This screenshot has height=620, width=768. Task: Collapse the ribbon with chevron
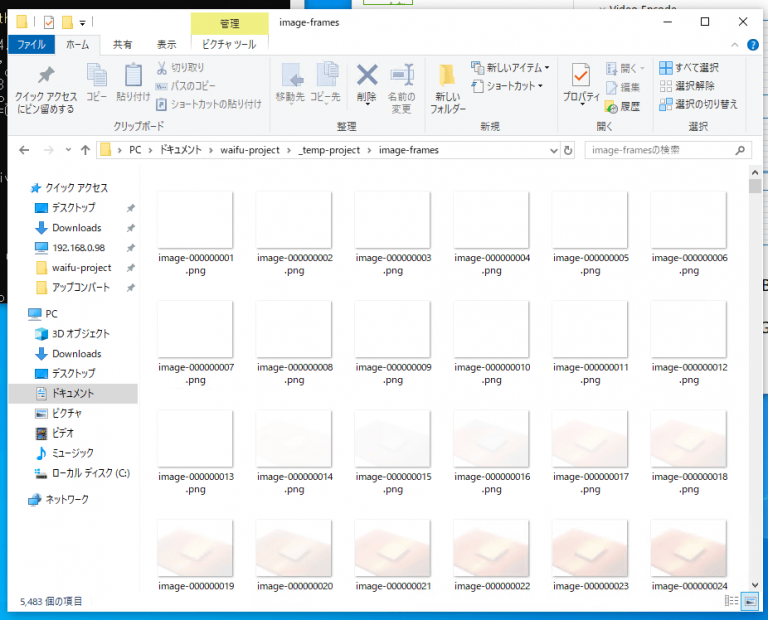pos(735,45)
